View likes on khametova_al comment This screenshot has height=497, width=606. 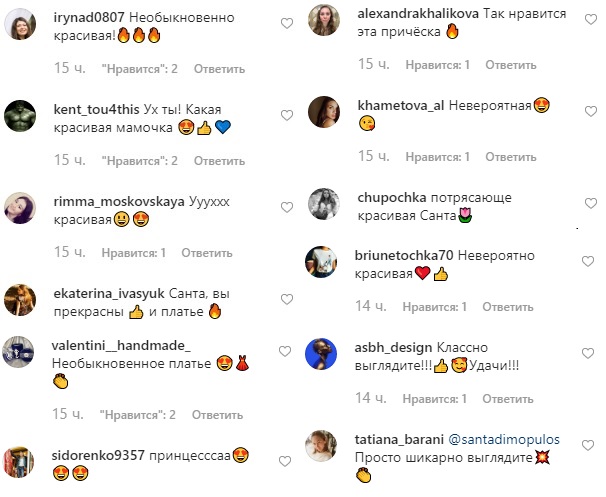point(437,157)
